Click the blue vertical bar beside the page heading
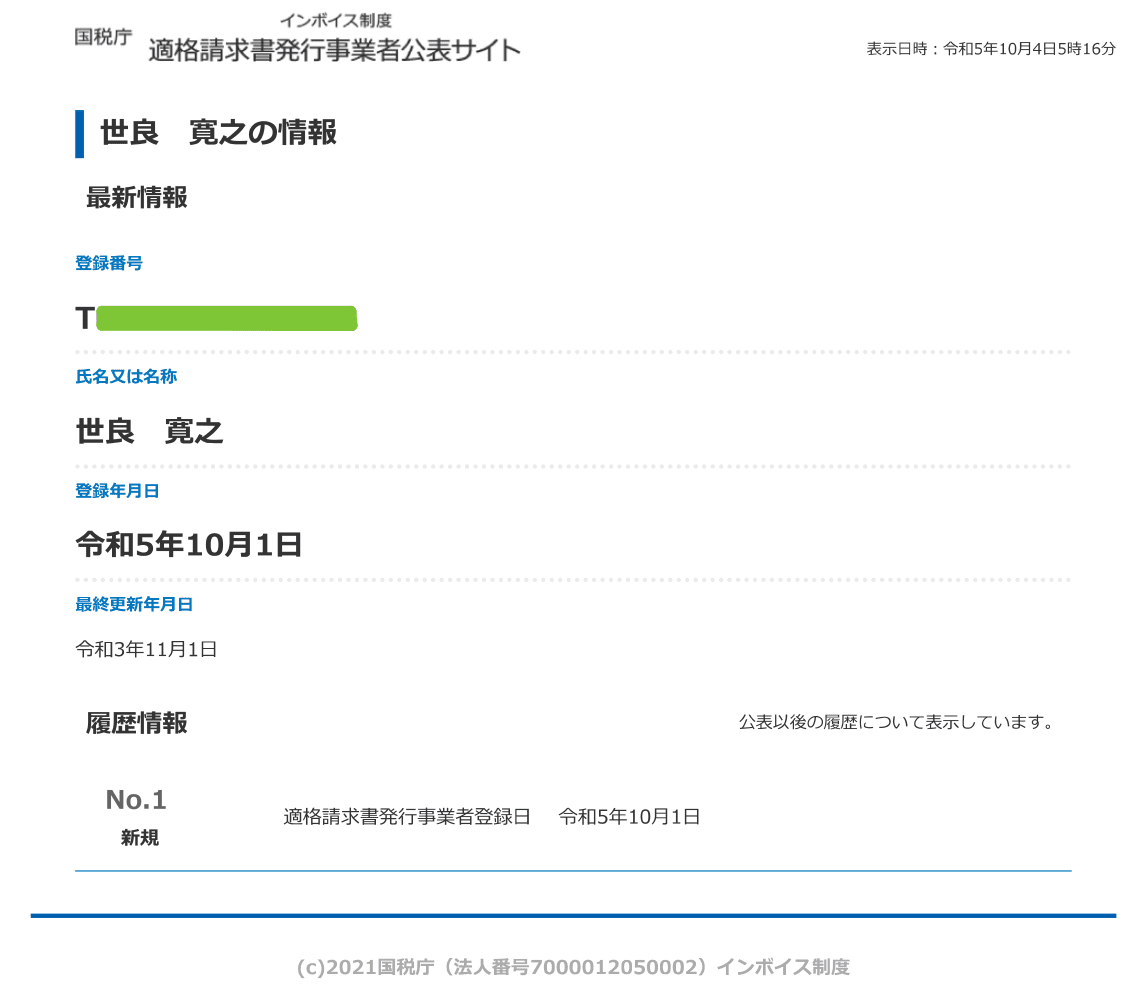 click(79, 133)
